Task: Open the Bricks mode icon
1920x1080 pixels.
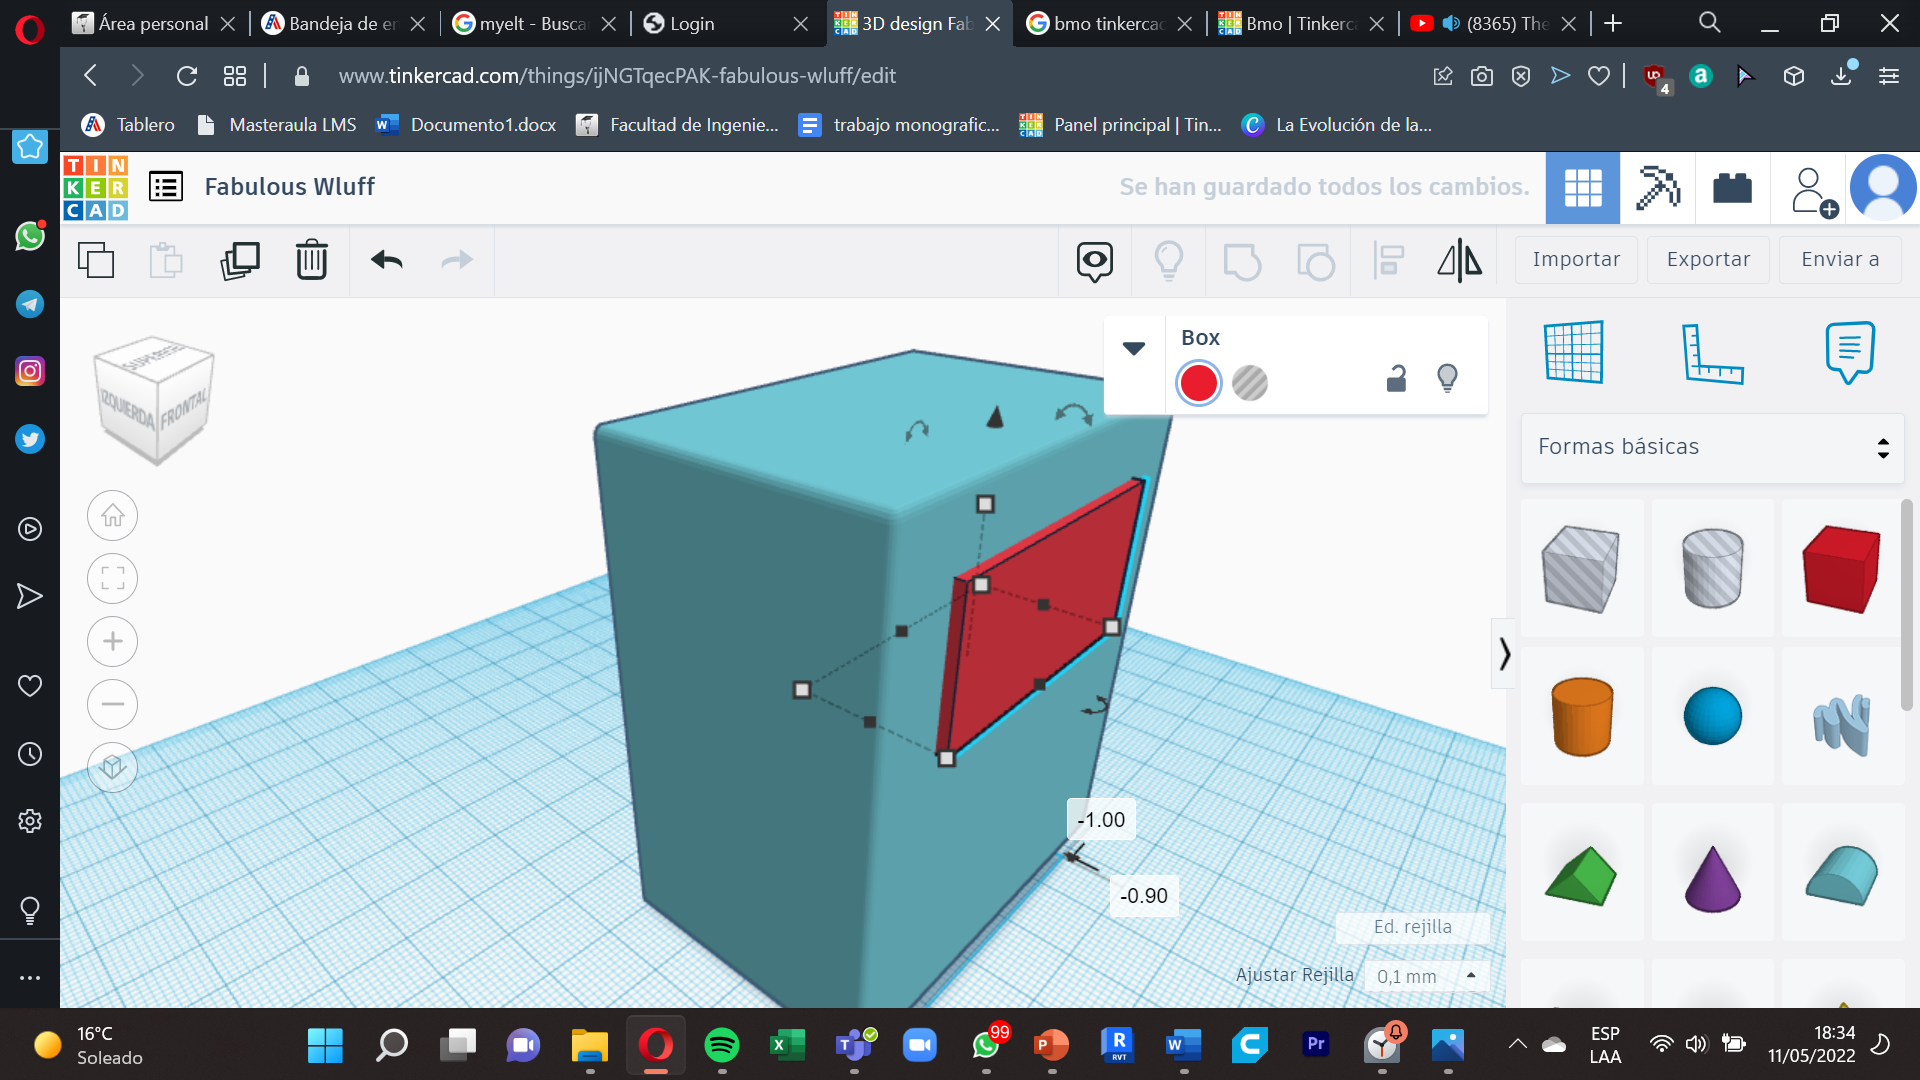Action: [x=1732, y=188]
